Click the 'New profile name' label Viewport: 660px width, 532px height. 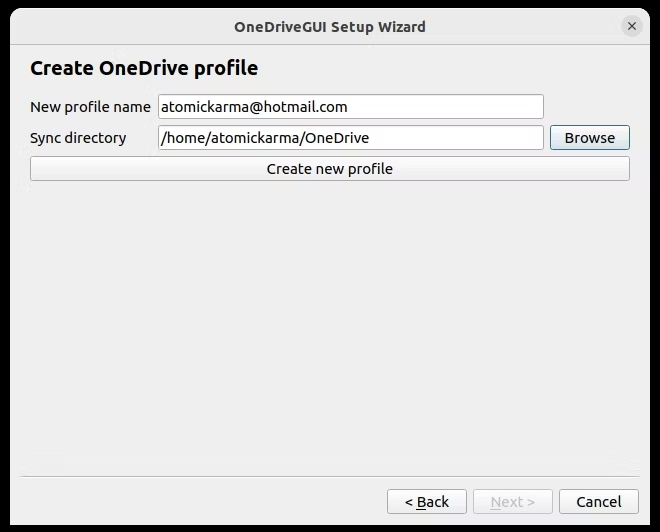[x=90, y=107]
